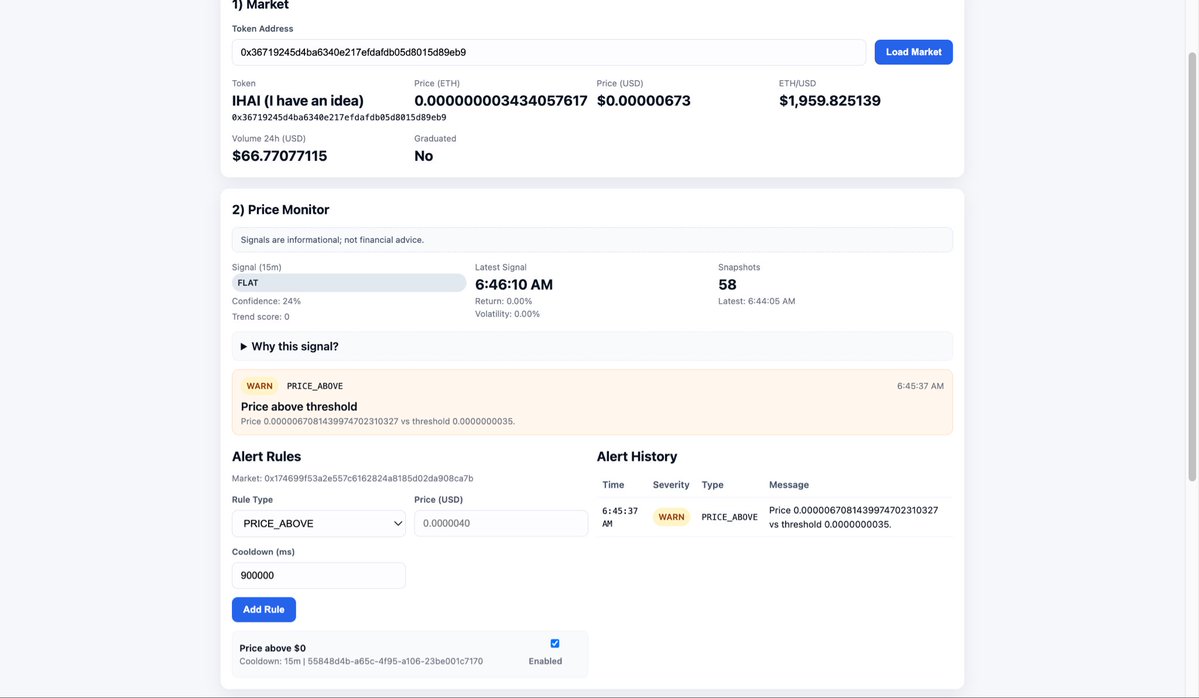The height and width of the screenshot is (698, 1199).
Task: Click the Time column header in Alert History
Action: (x=613, y=485)
